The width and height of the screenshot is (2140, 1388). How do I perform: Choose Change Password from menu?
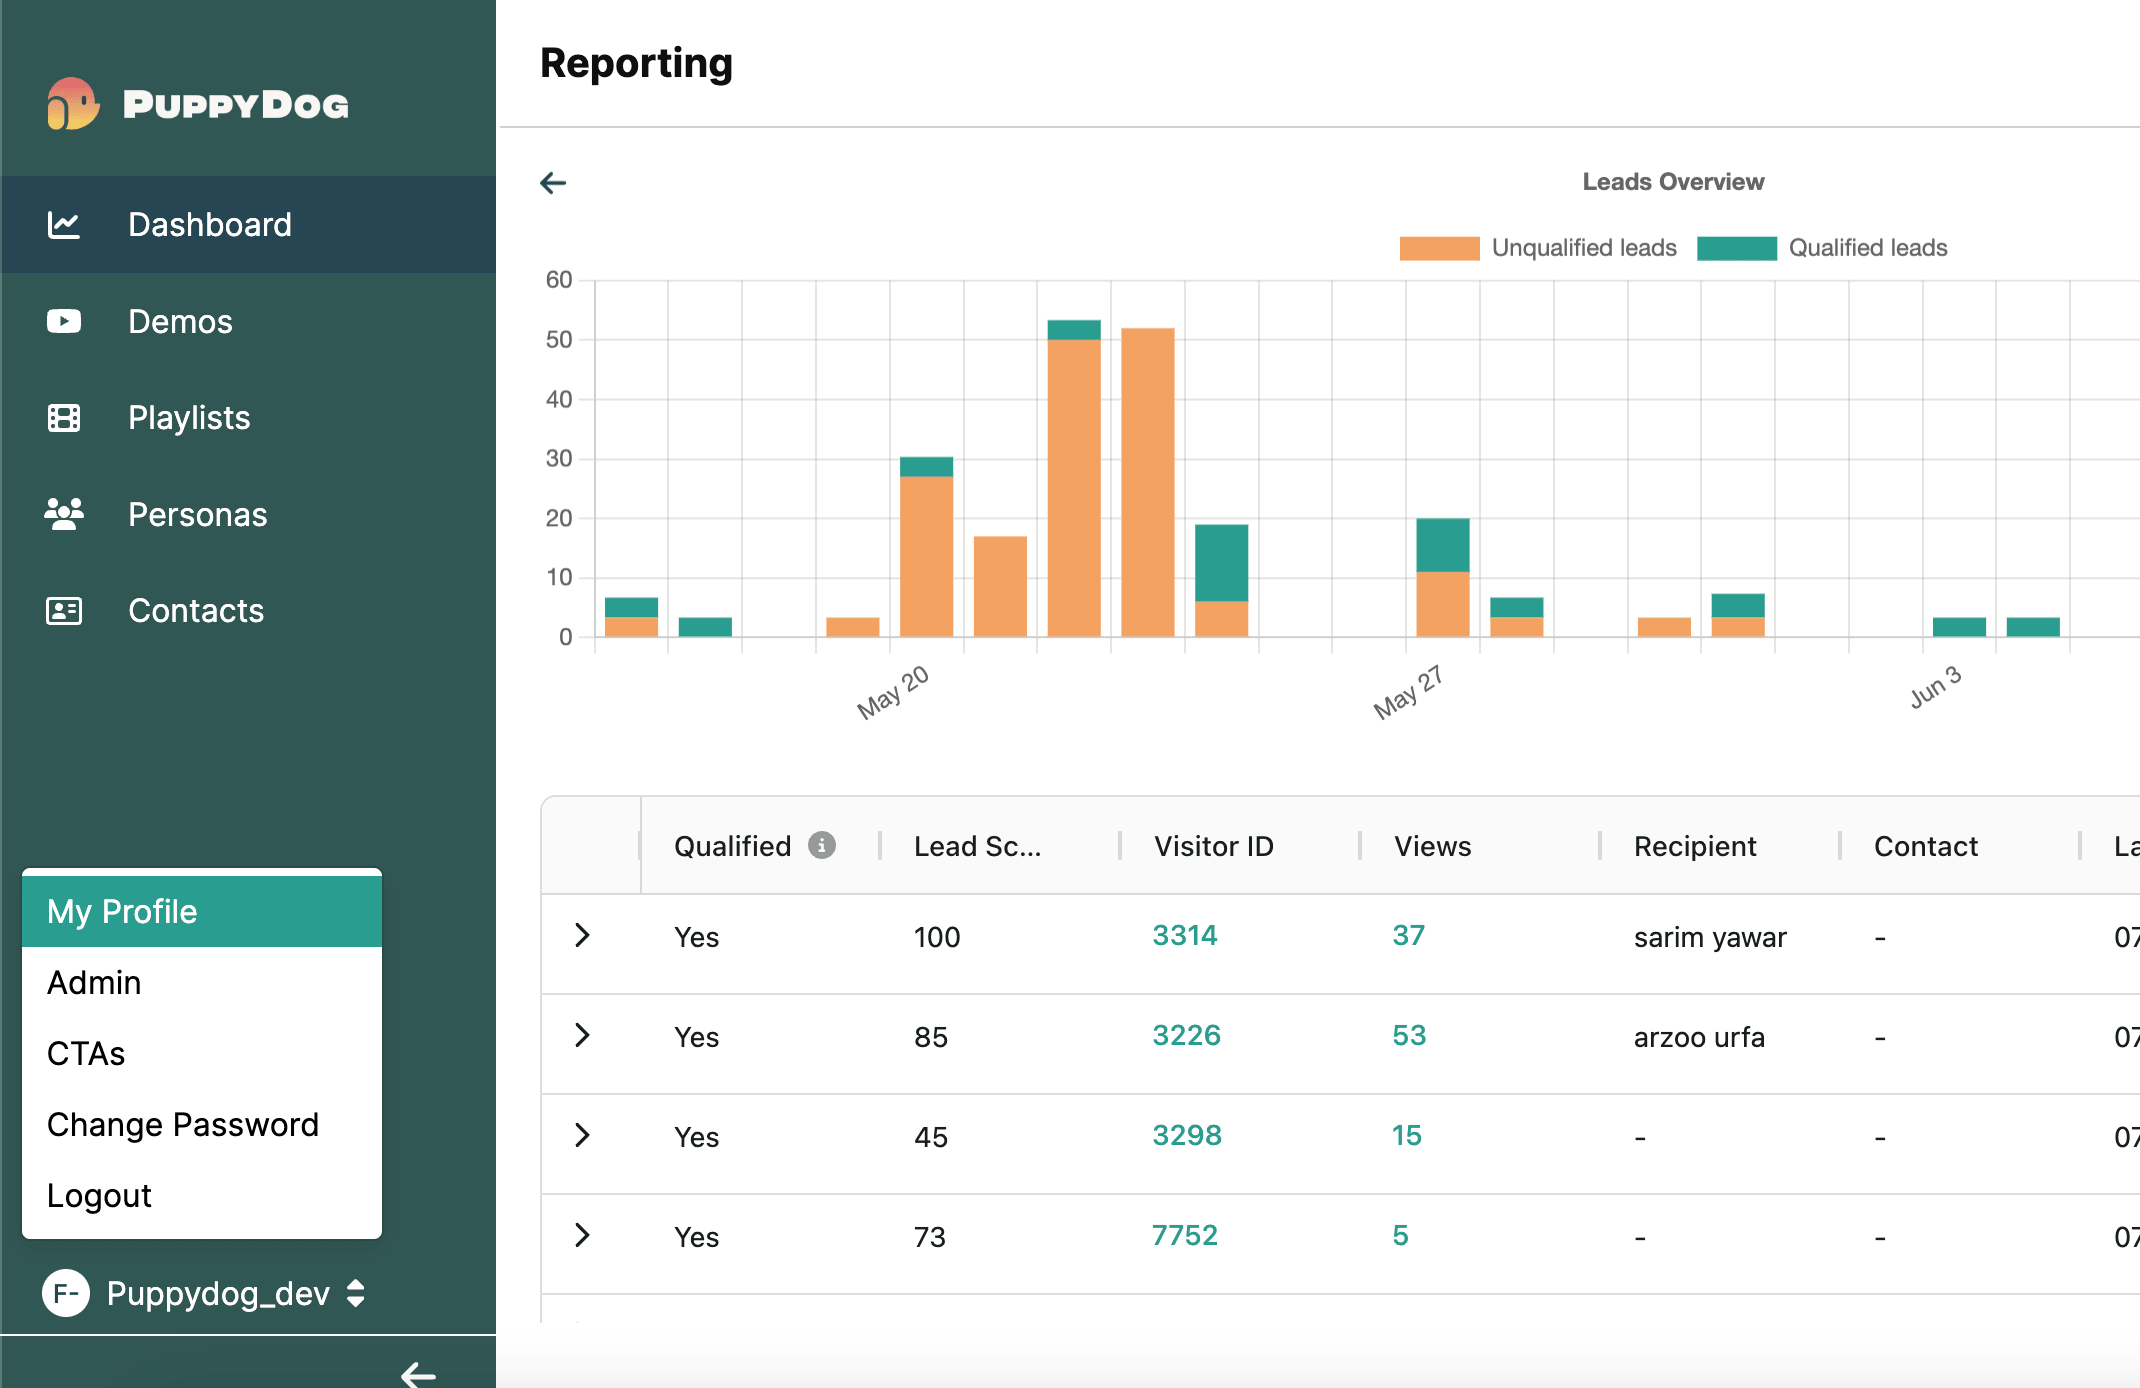click(183, 1125)
